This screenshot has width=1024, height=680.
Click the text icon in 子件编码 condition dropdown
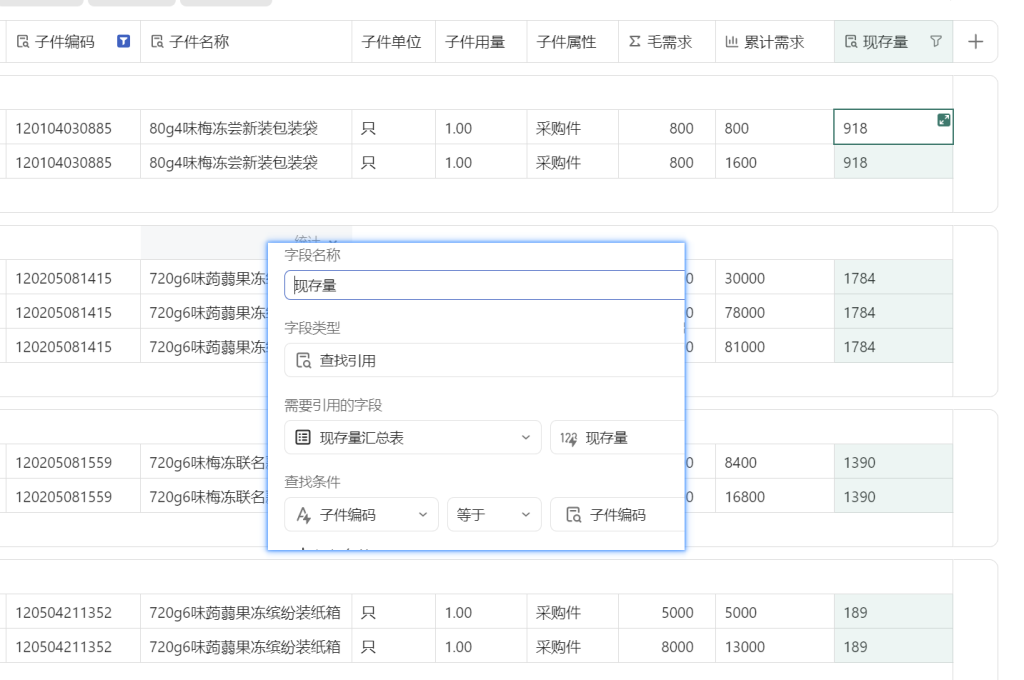pyautogui.click(x=303, y=515)
